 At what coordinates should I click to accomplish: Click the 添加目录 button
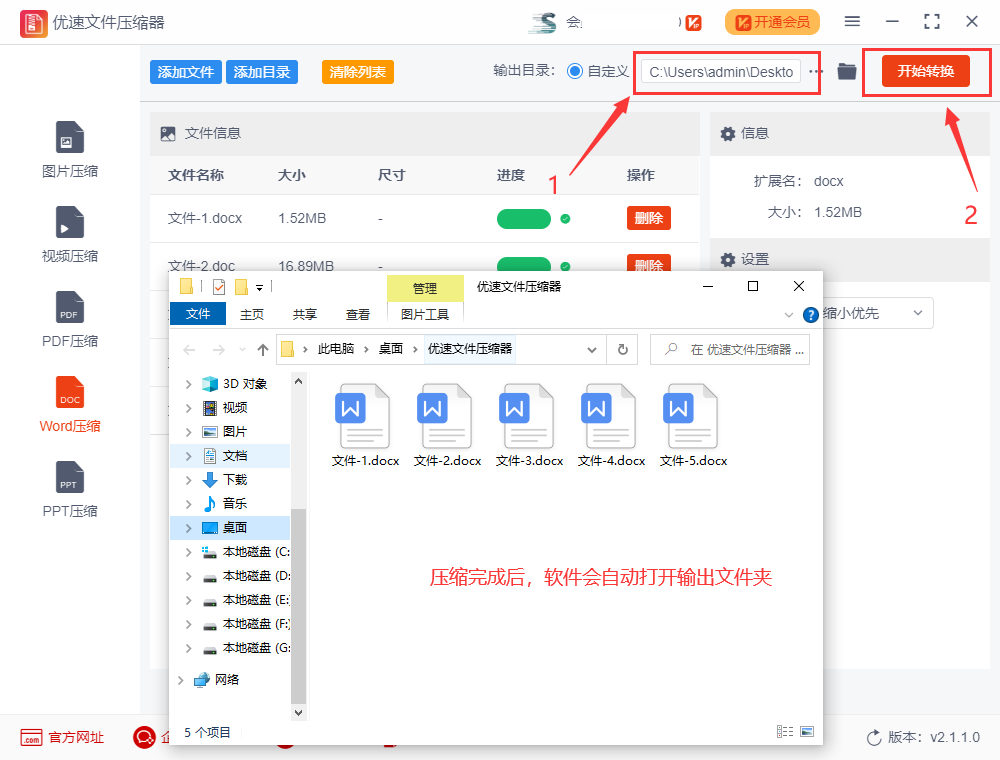pos(261,72)
